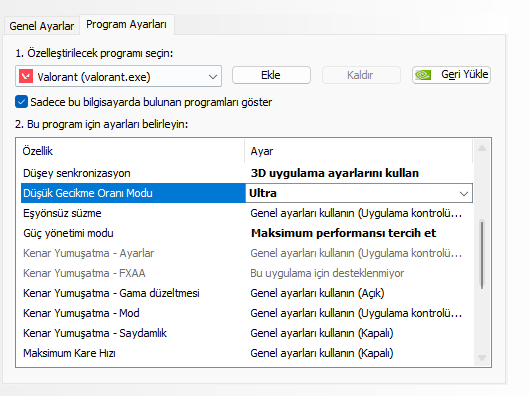Select the Maksimum Kare Hızı row

(247, 353)
